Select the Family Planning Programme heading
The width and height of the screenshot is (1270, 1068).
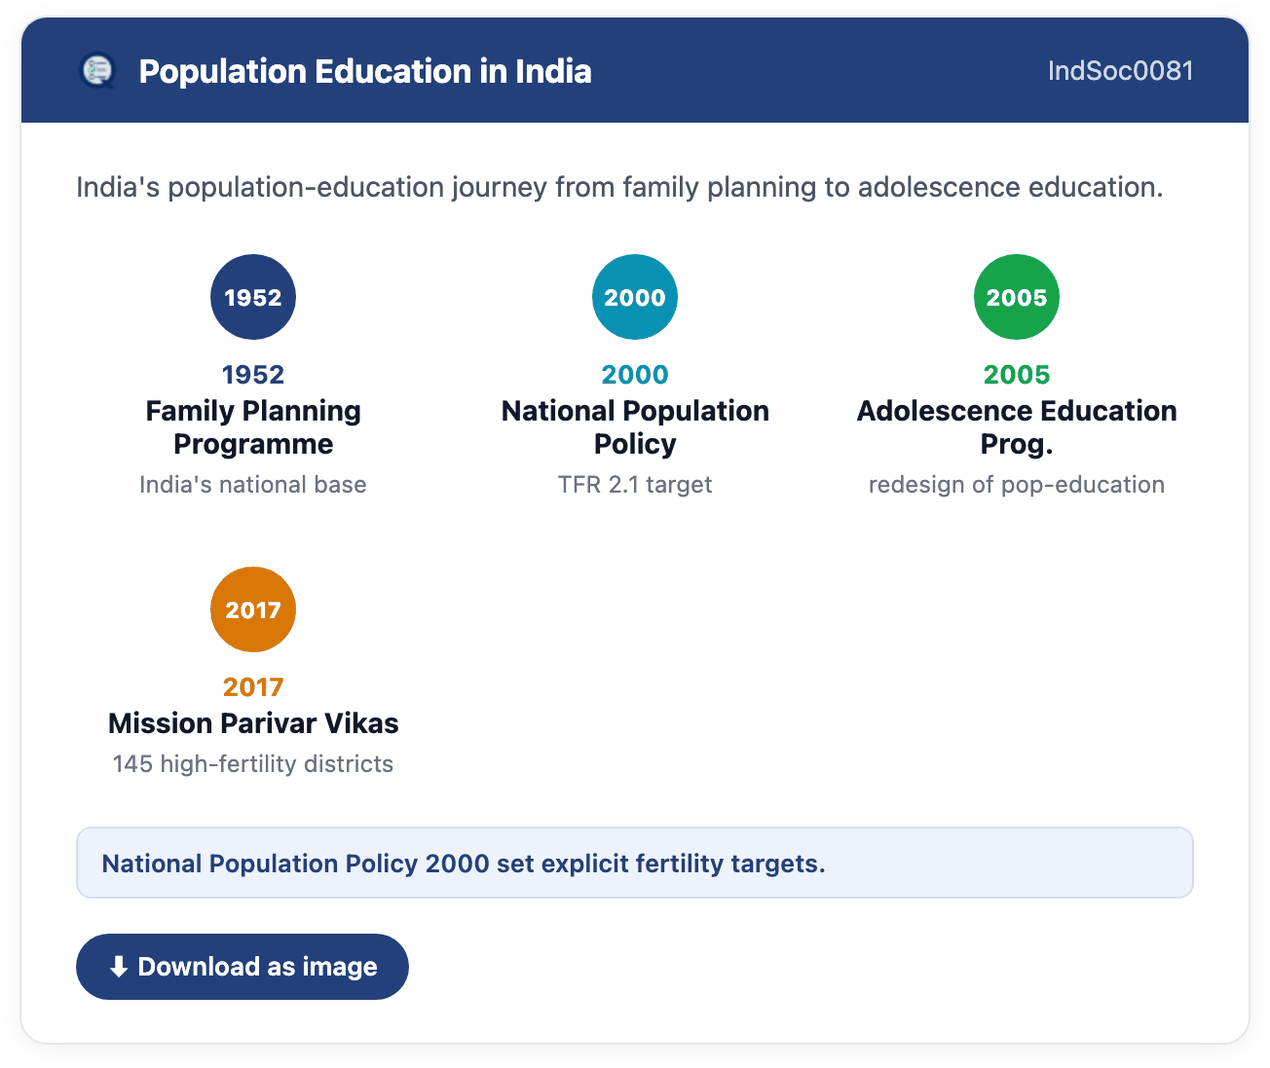253,427
